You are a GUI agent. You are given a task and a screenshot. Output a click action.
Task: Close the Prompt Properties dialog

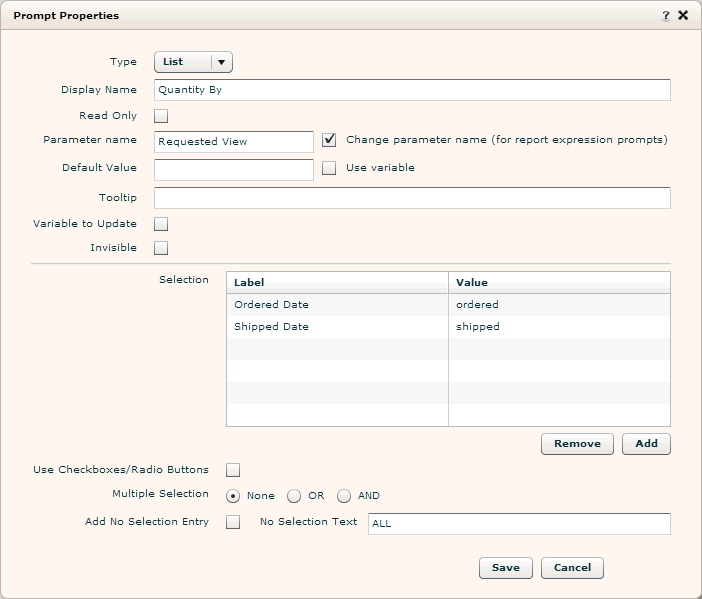(x=683, y=15)
